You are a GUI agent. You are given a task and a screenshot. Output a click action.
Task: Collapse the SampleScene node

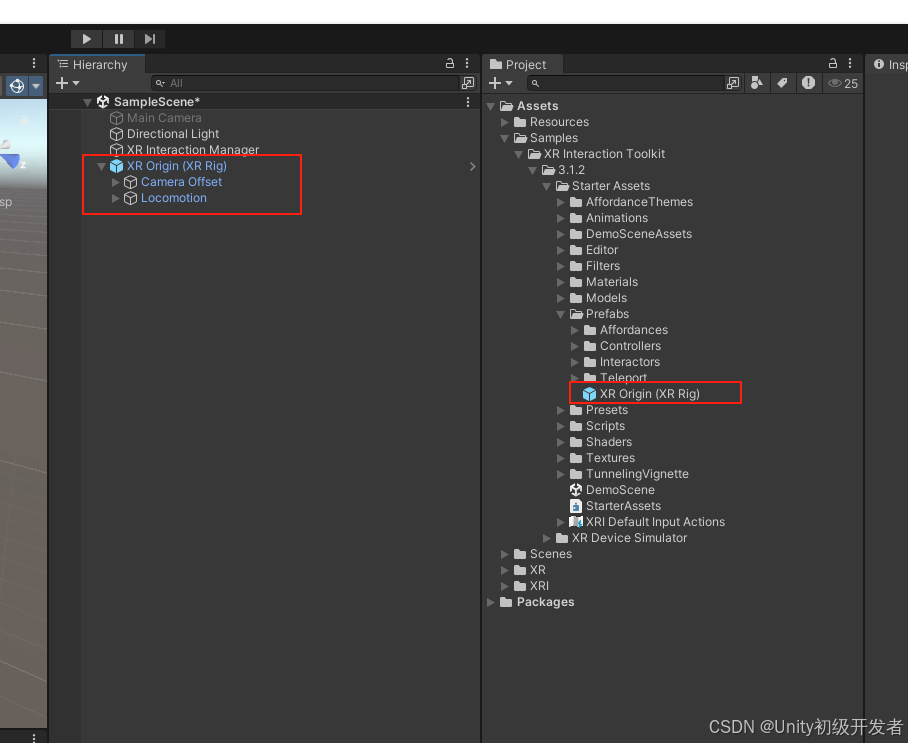[x=87, y=103]
